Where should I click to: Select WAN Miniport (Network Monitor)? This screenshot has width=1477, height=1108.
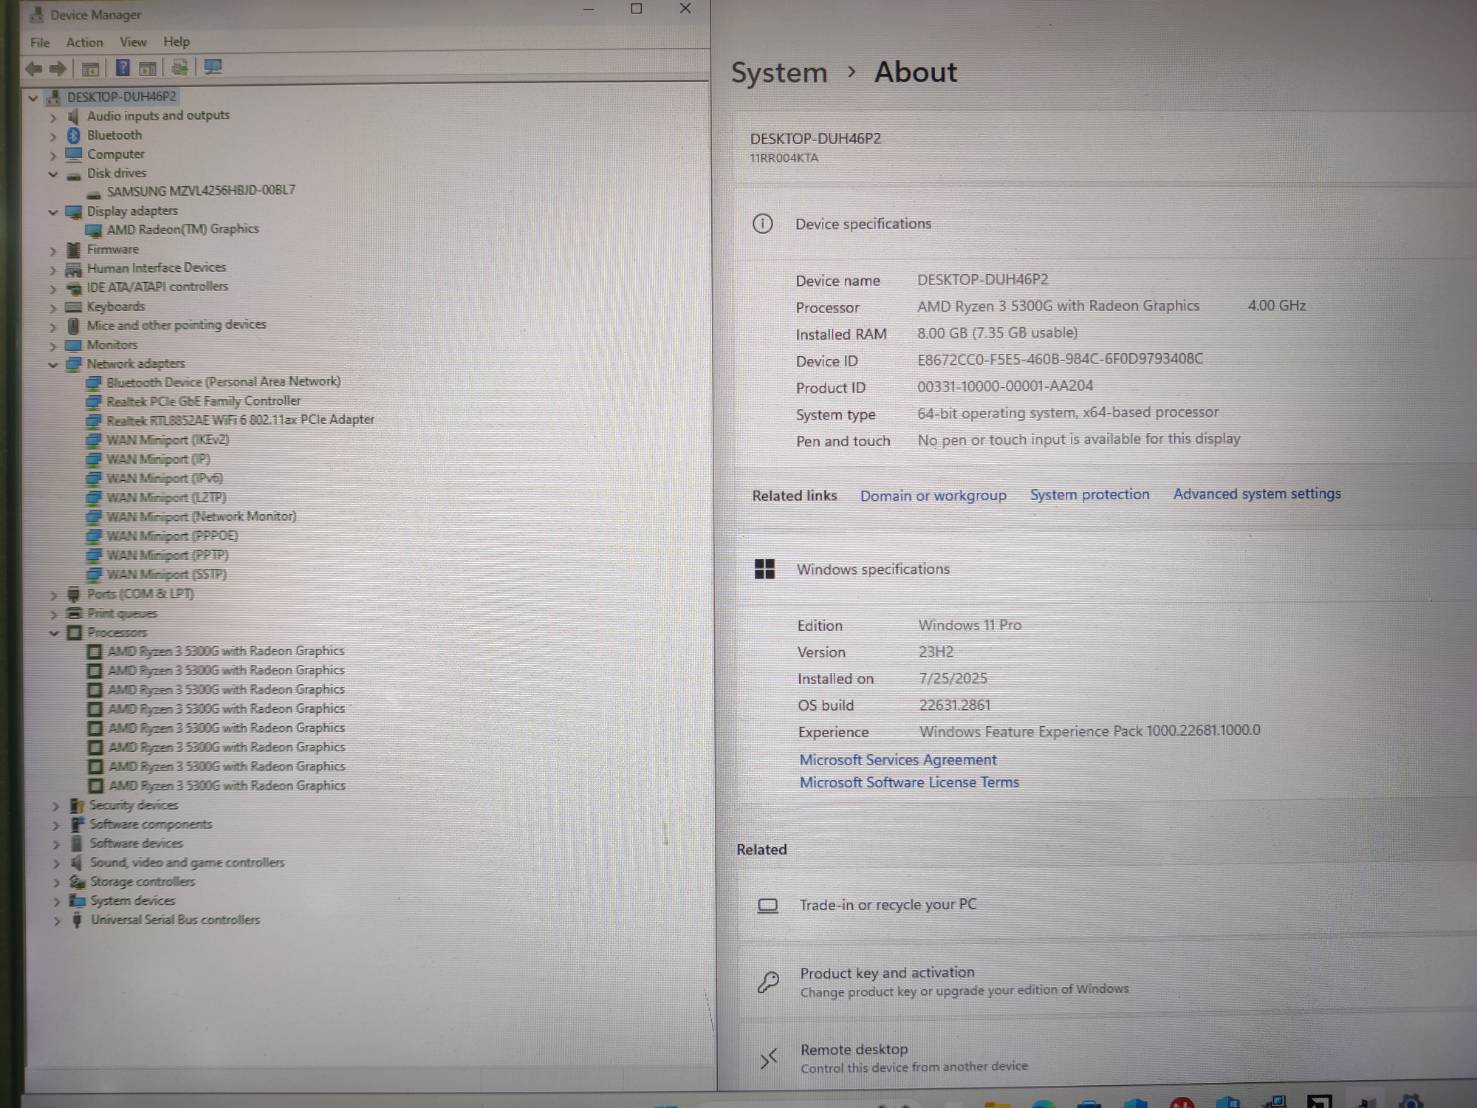(201, 517)
